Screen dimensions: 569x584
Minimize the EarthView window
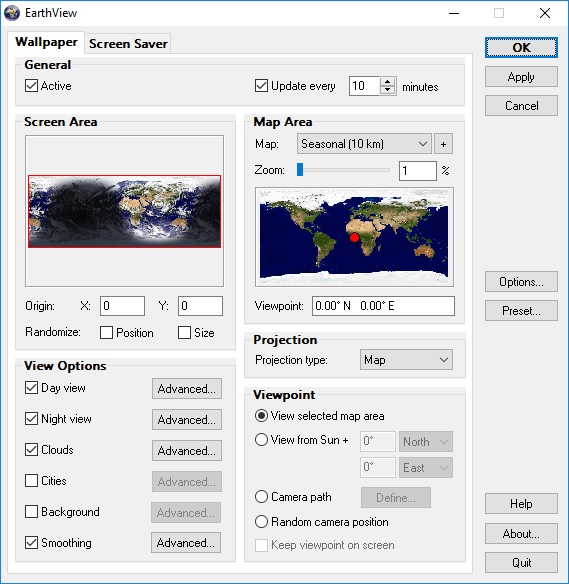tap(454, 13)
